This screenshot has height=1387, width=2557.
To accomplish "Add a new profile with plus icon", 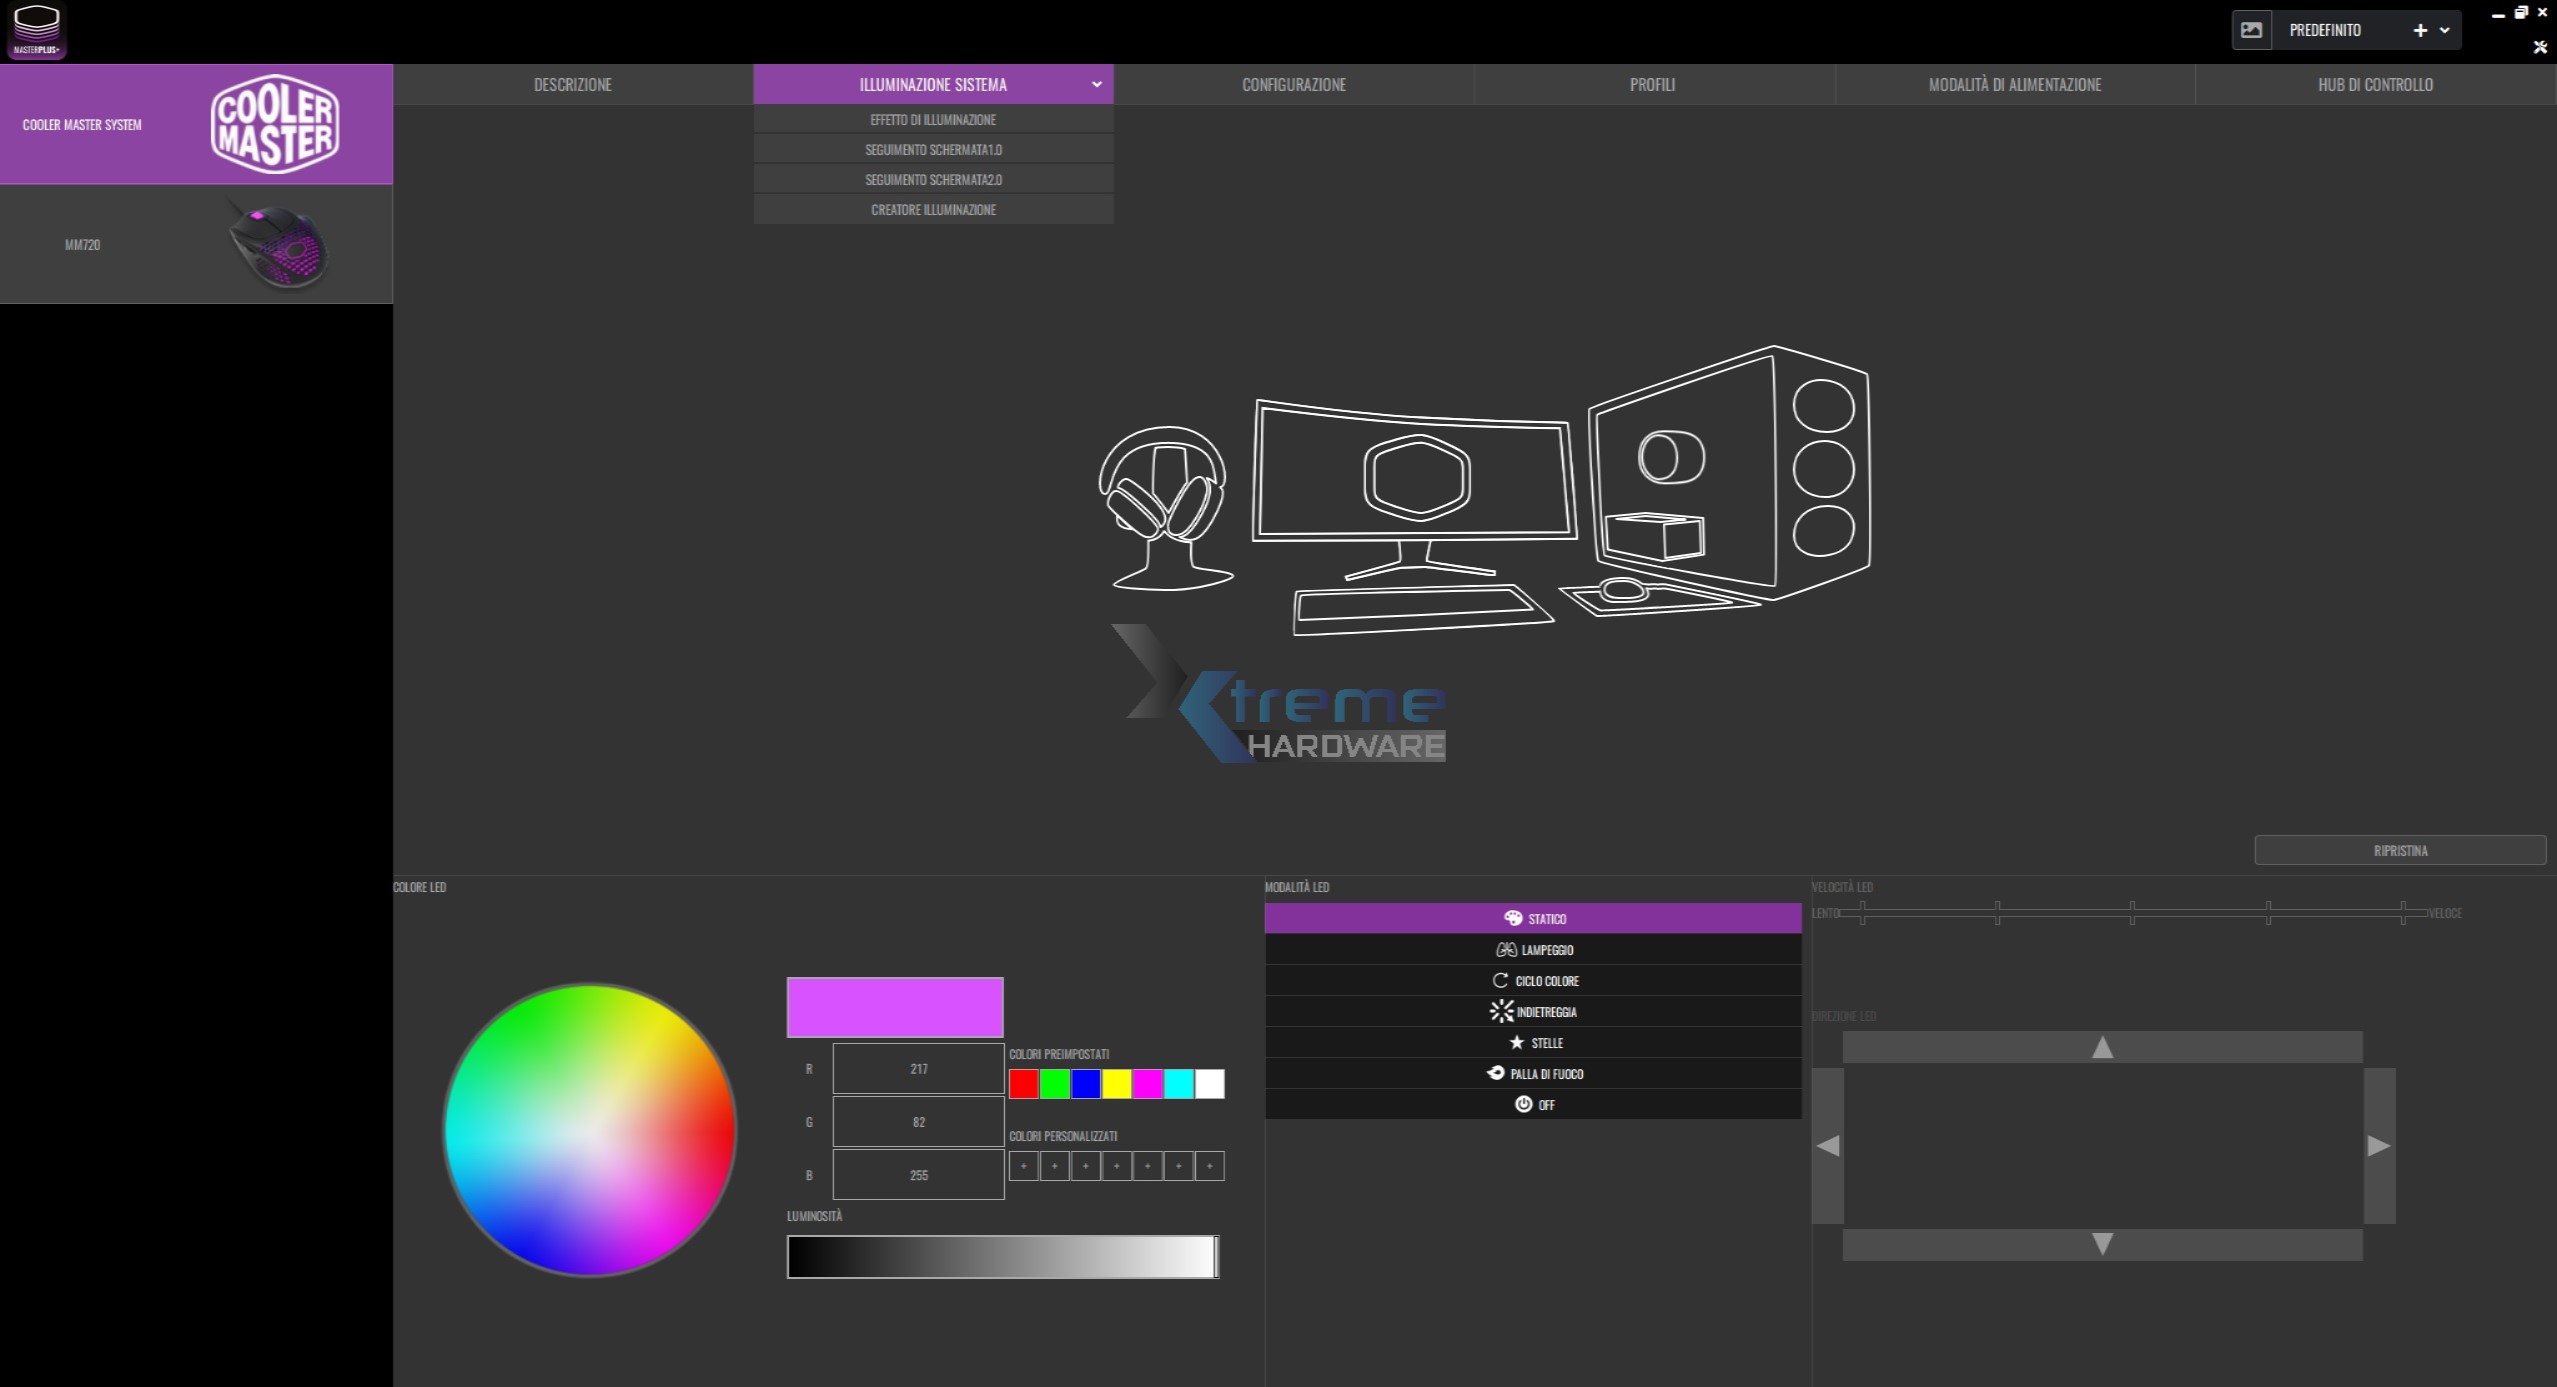I will coord(2419,30).
